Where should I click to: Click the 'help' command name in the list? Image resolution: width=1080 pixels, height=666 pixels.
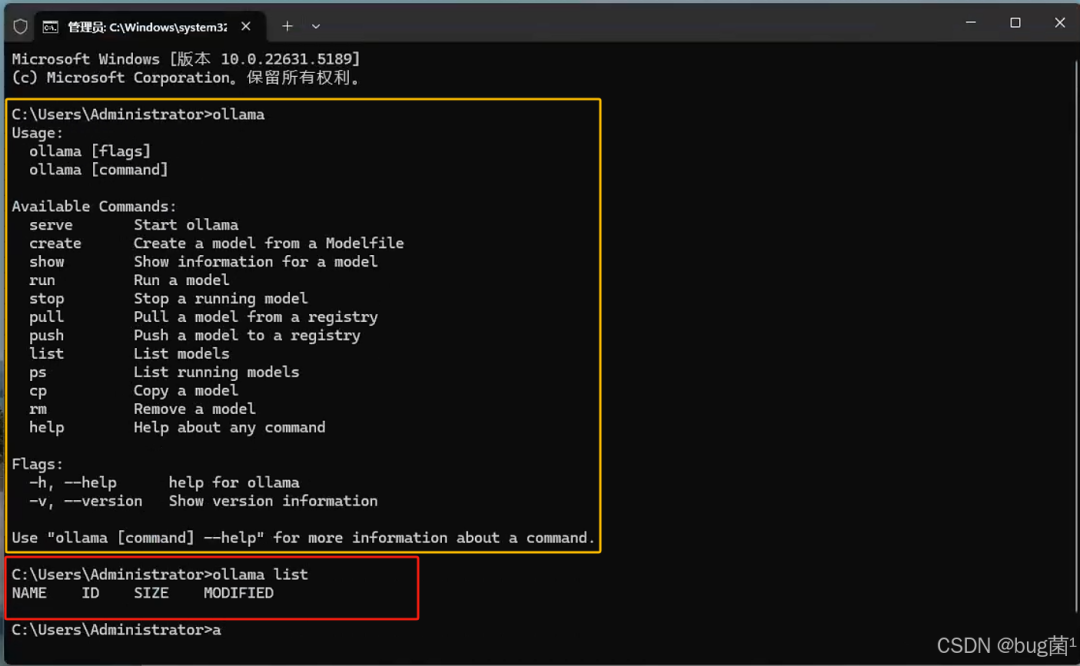46,428
